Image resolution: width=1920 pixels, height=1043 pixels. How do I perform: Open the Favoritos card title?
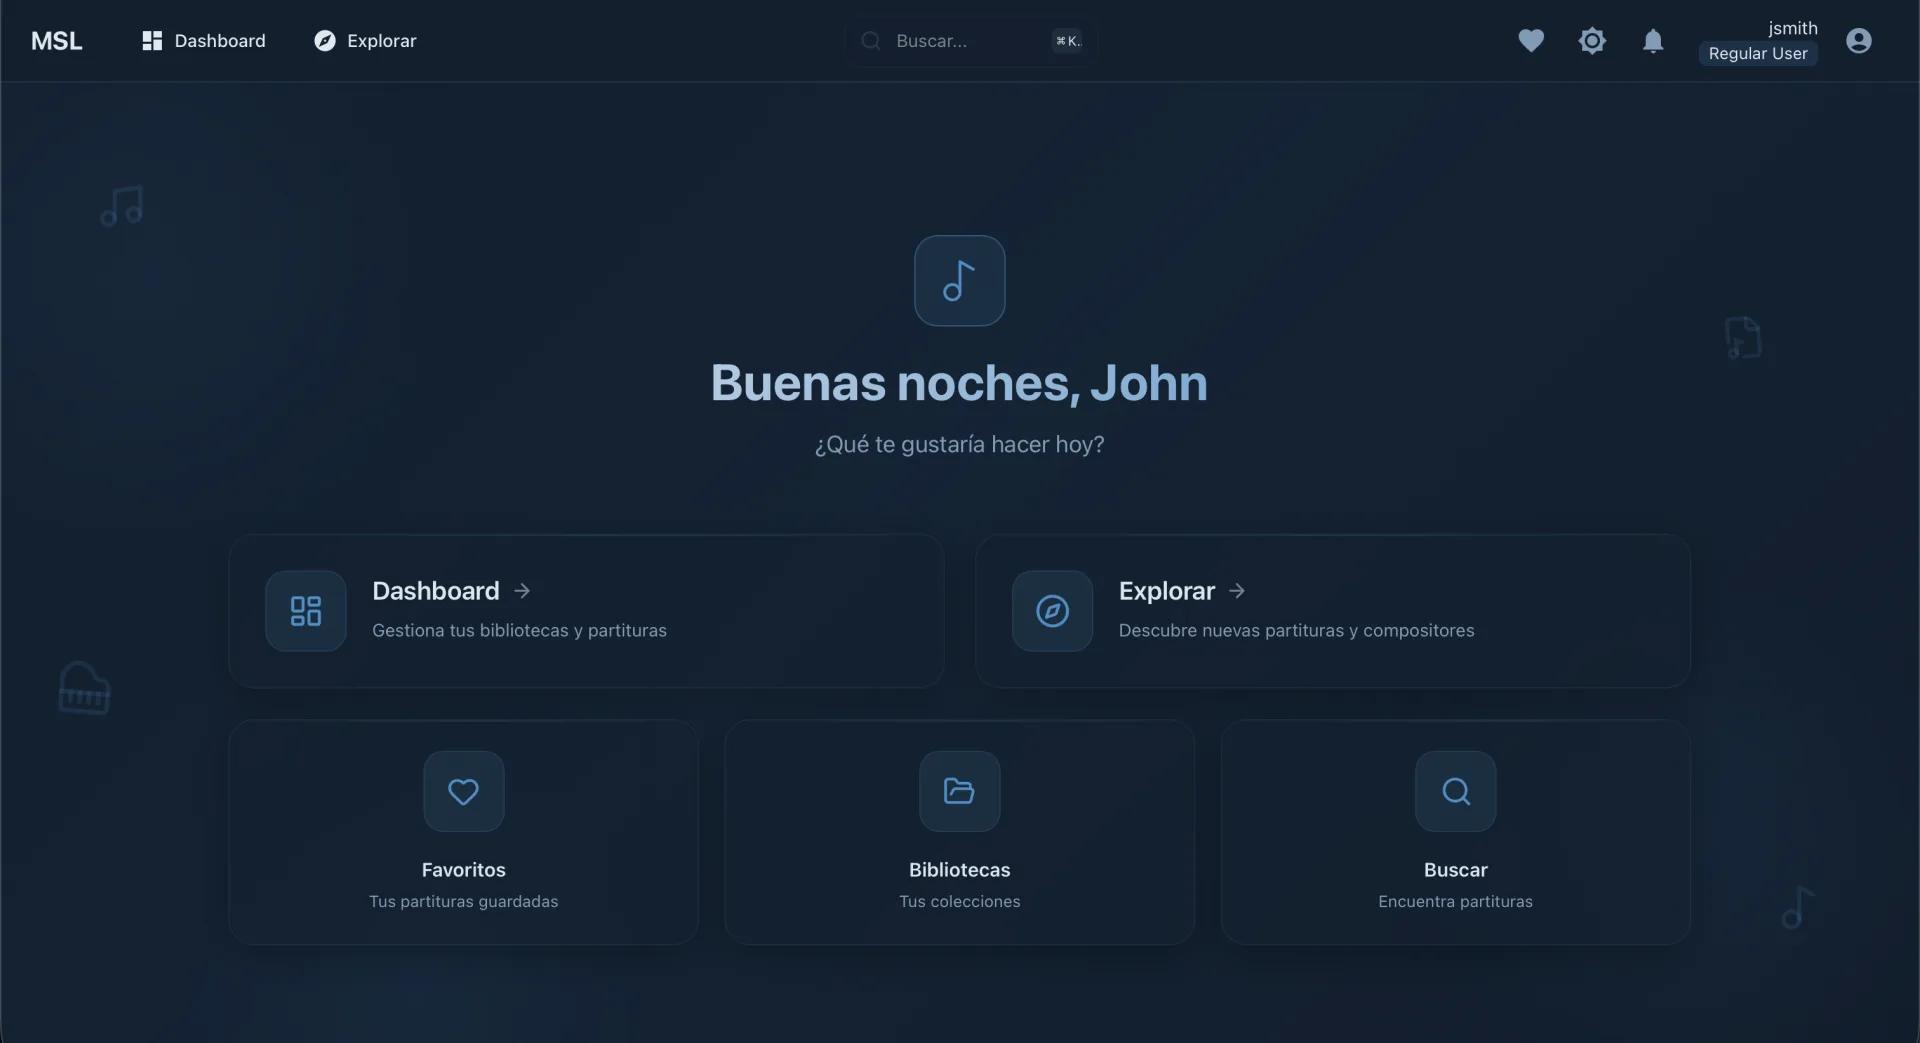(464, 870)
